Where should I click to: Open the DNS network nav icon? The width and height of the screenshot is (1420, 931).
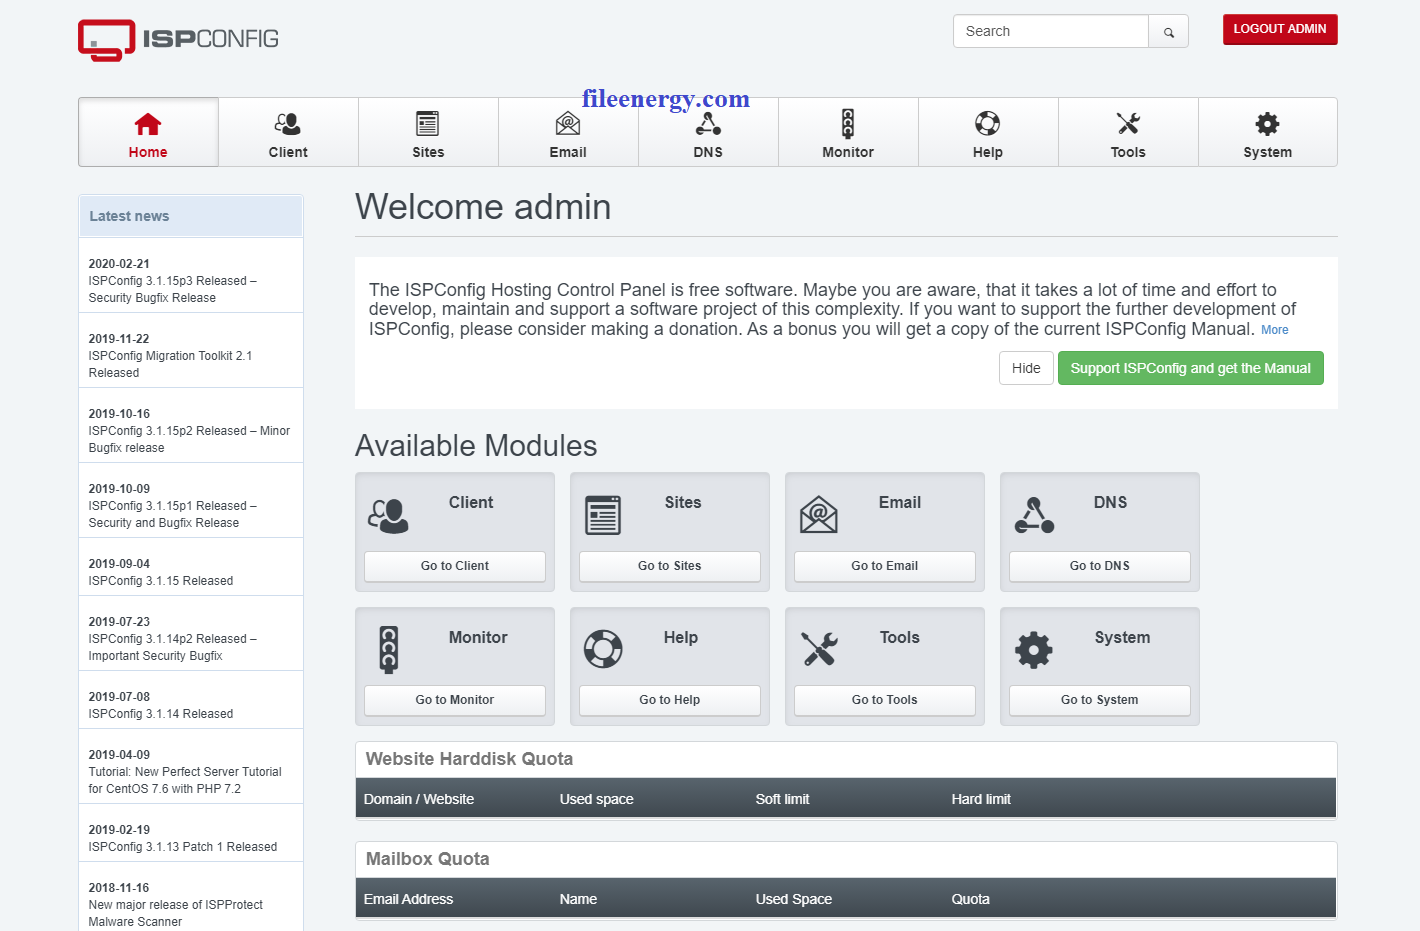[708, 124]
